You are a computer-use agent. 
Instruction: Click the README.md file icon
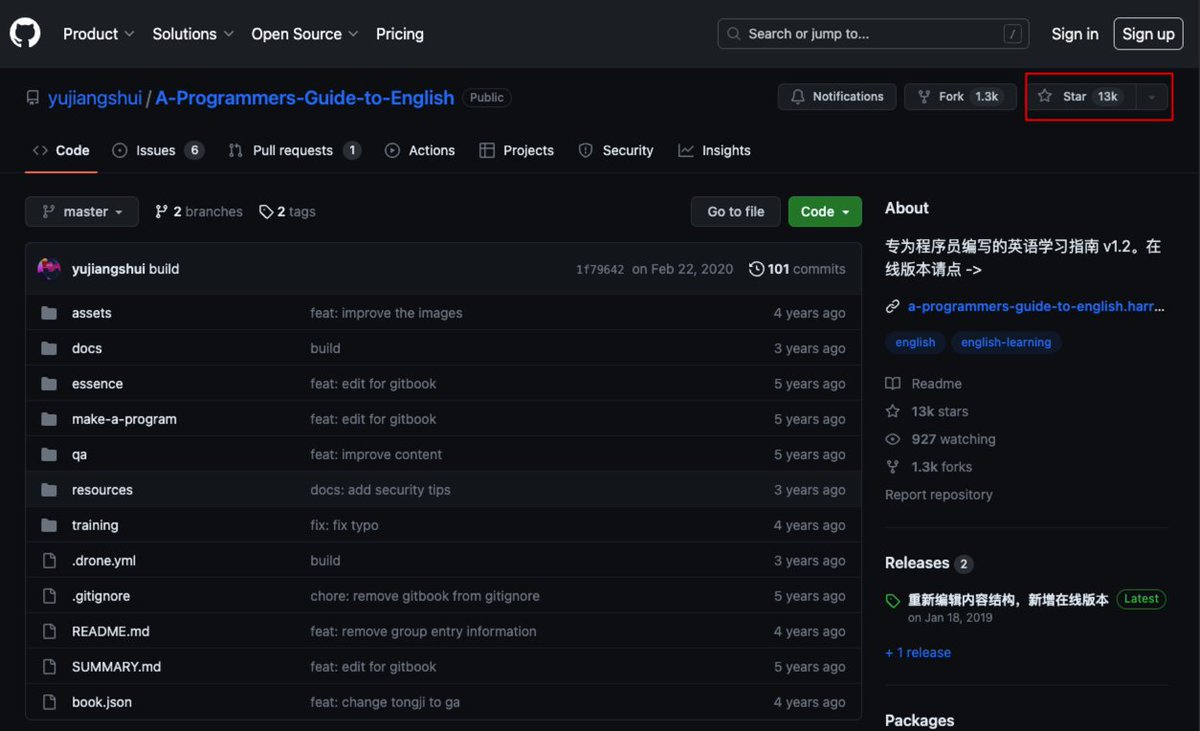tap(49, 632)
